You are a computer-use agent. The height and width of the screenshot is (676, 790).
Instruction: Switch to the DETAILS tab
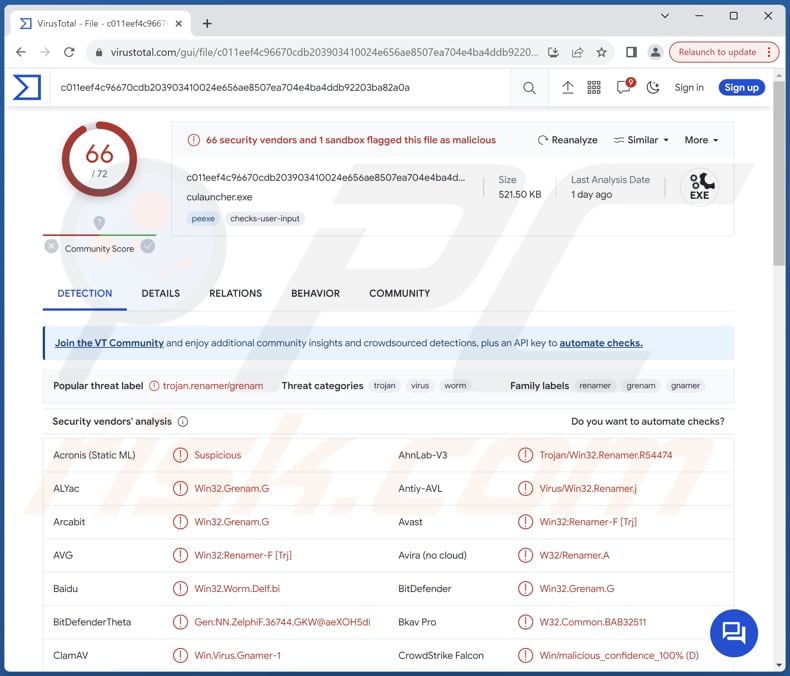point(161,293)
